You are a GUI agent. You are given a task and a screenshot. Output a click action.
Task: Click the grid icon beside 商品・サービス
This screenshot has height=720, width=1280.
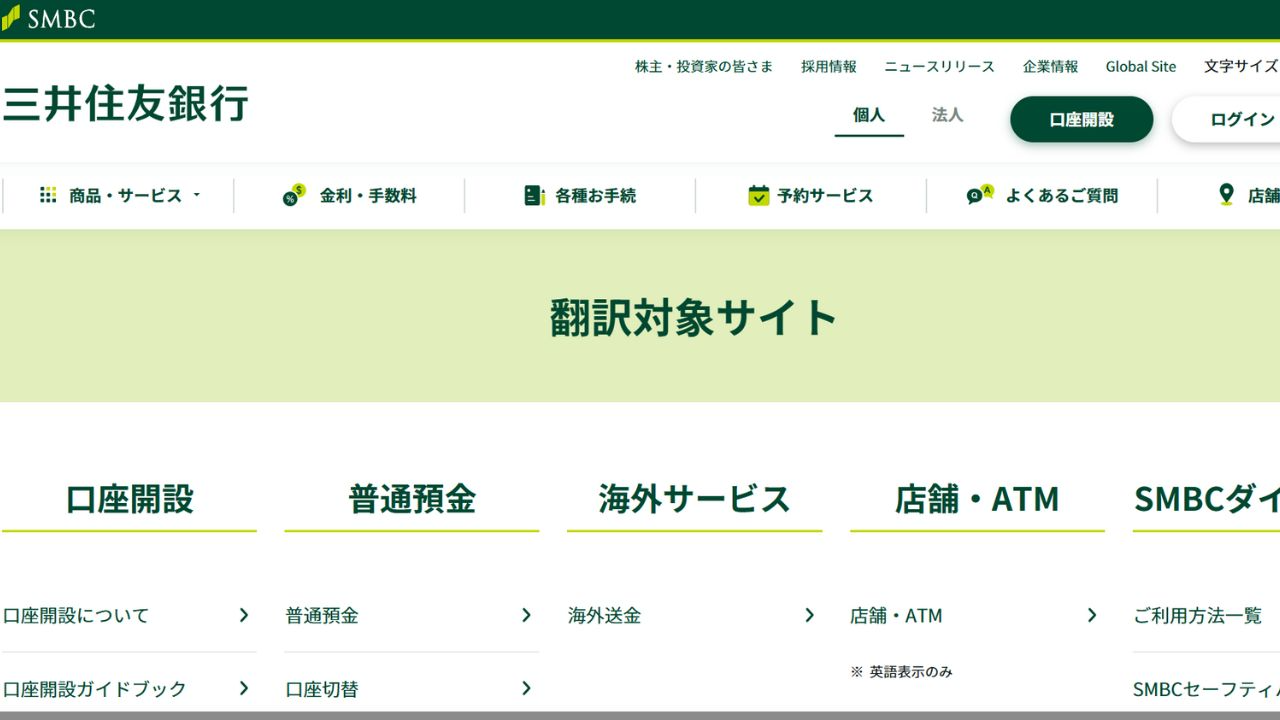(48, 195)
